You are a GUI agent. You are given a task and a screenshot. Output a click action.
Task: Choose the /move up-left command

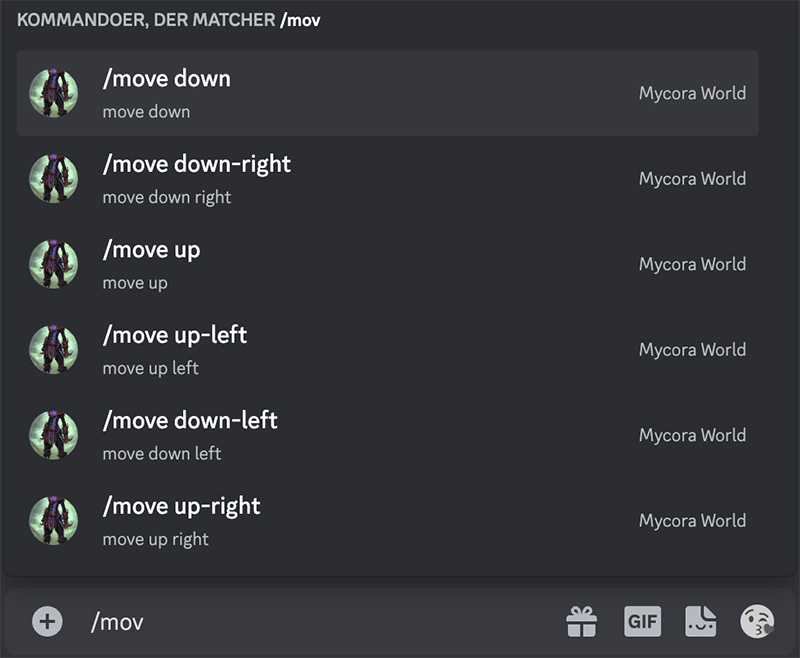[388, 350]
